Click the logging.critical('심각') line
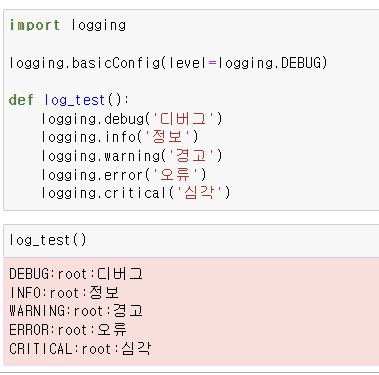379x375 pixels. tap(136, 193)
